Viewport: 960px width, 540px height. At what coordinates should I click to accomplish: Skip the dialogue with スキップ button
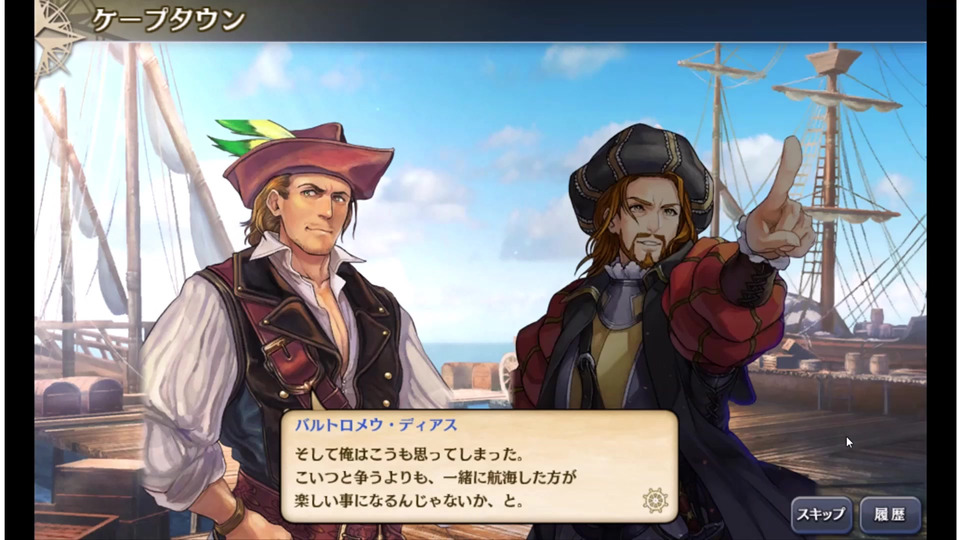(821, 514)
